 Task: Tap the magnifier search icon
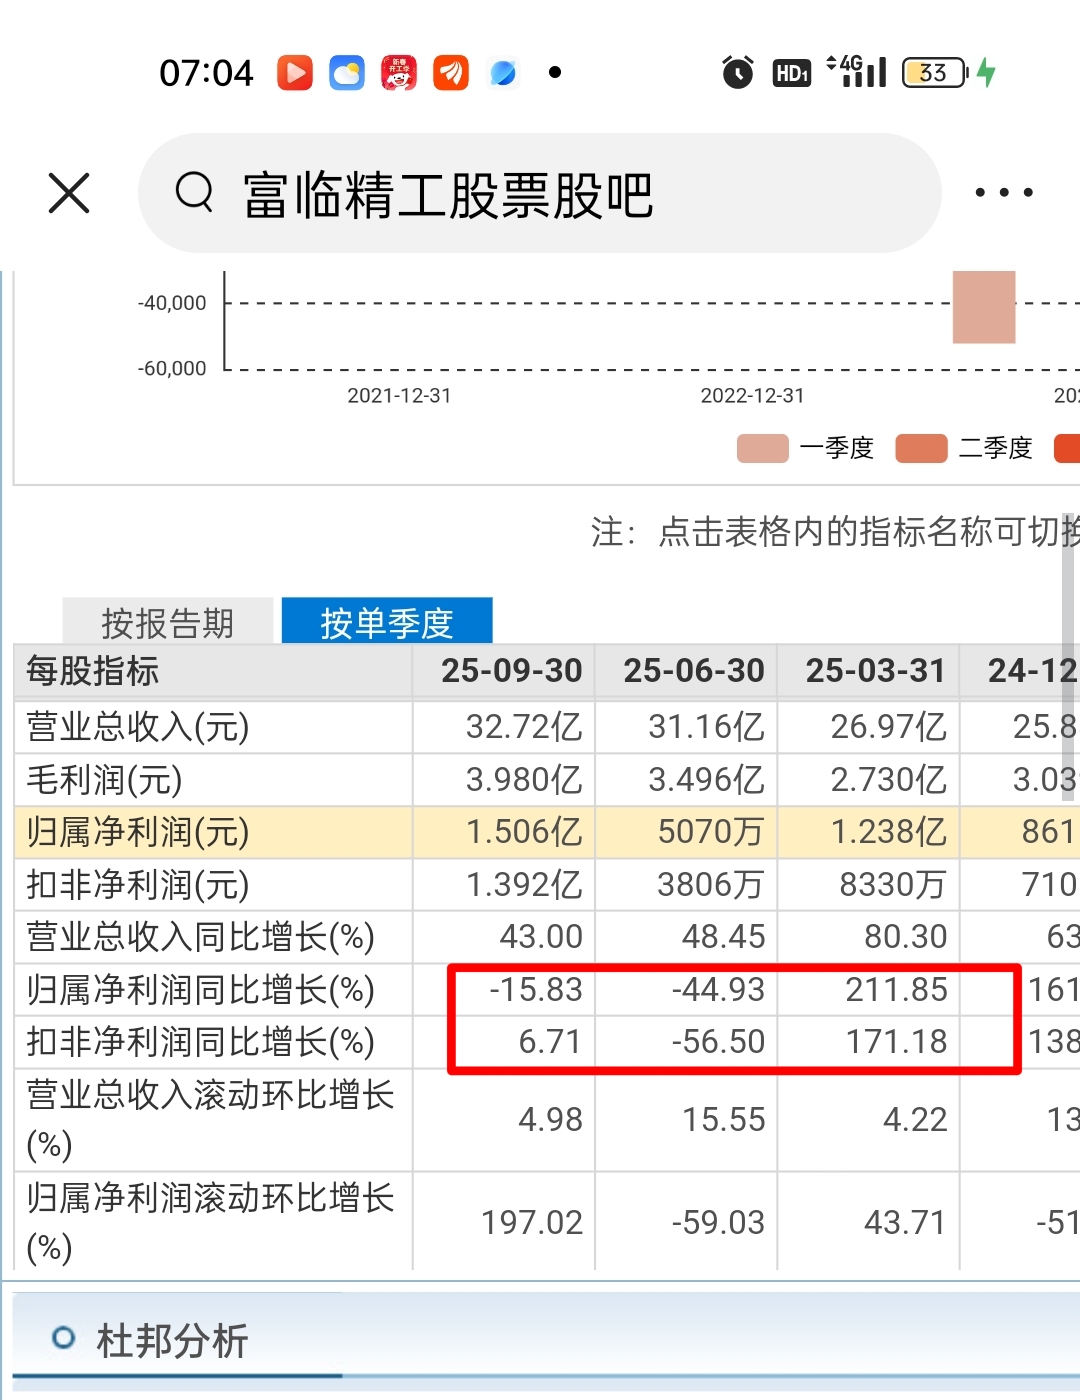(194, 191)
